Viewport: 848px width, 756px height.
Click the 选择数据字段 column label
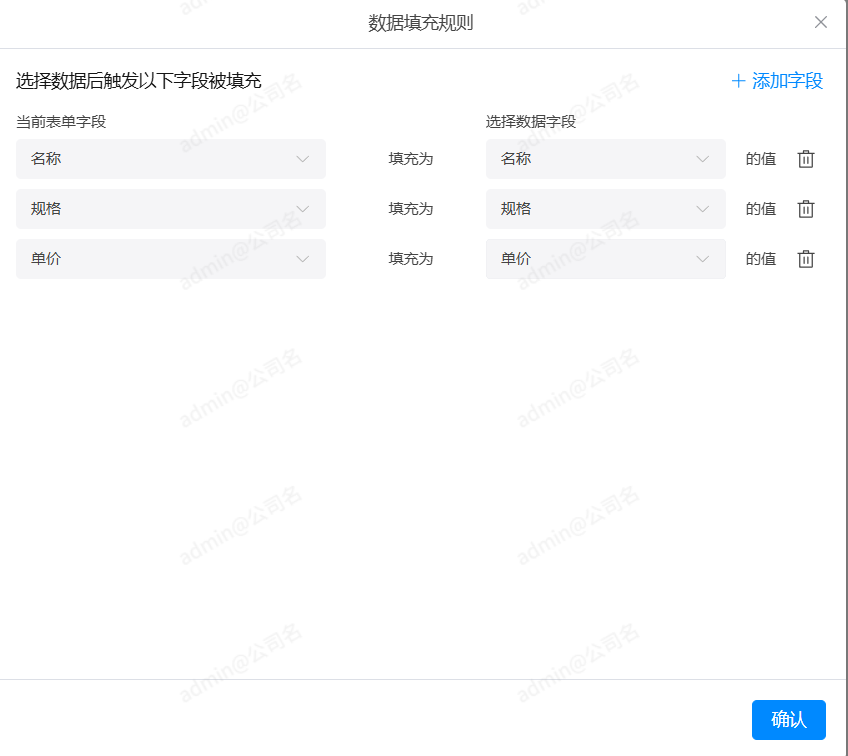531,122
